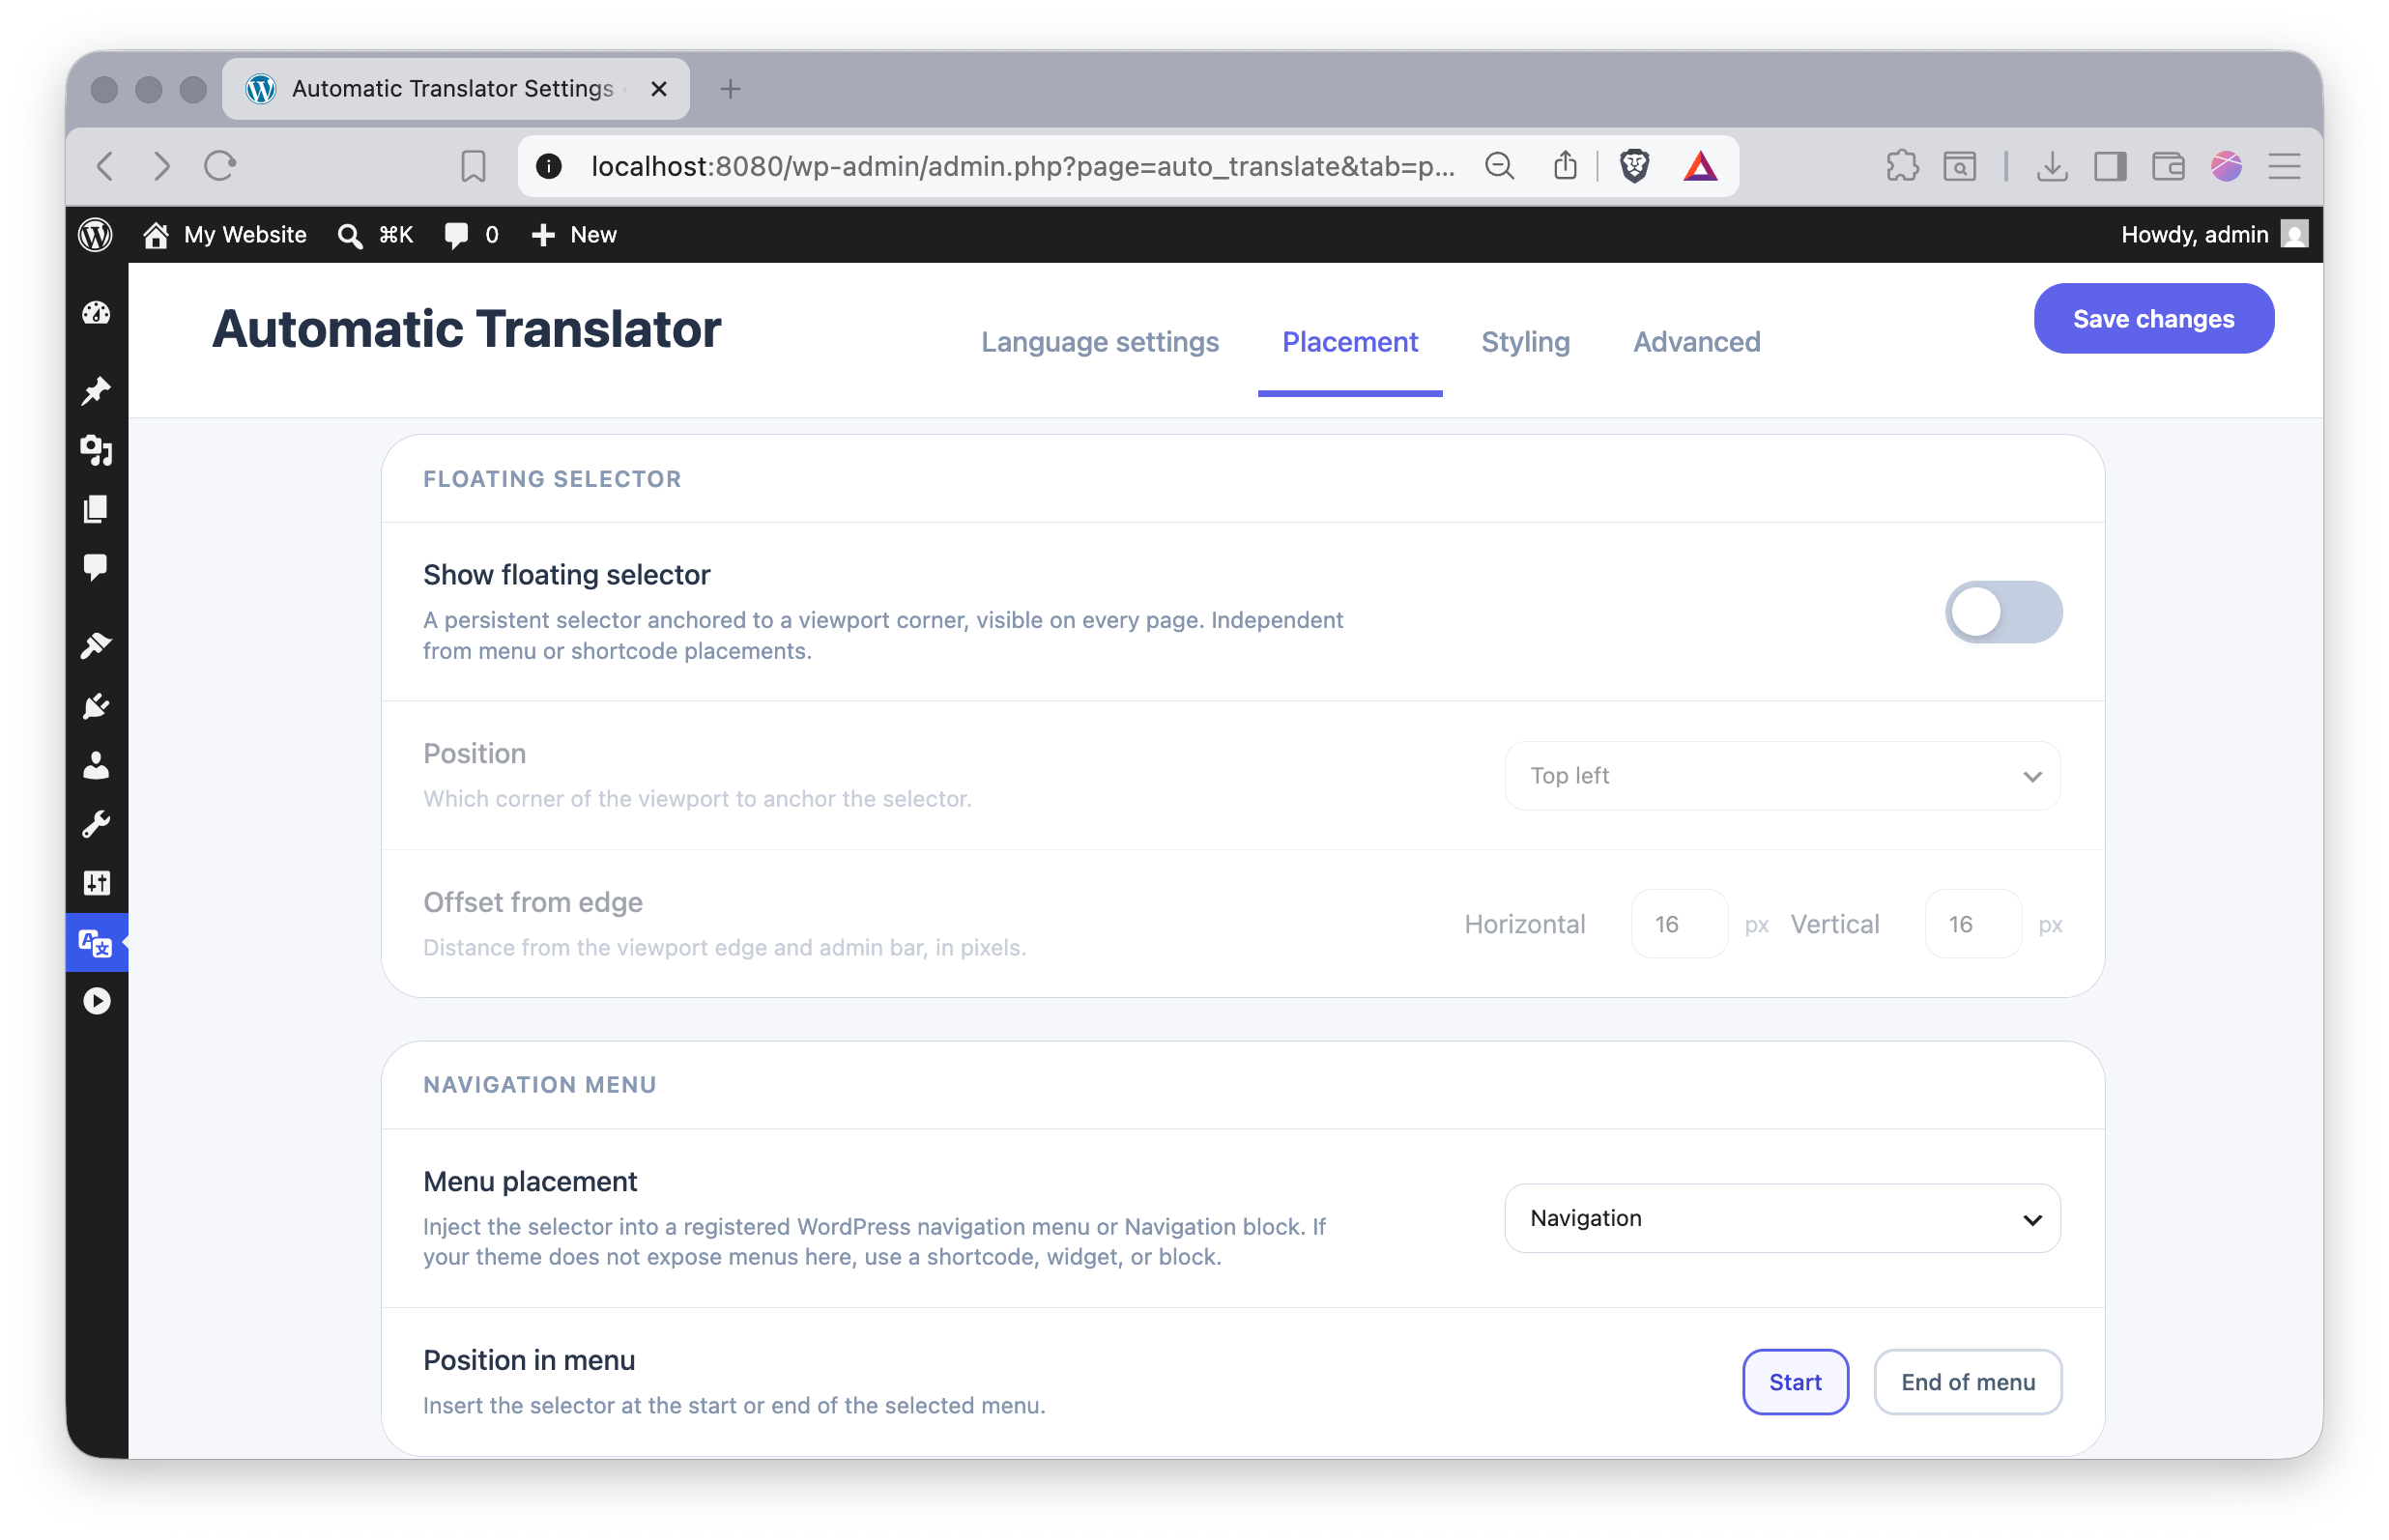Image resolution: width=2389 pixels, height=1540 pixels.
Task: Click the browser address bar URL
Action: [1022, 166]
